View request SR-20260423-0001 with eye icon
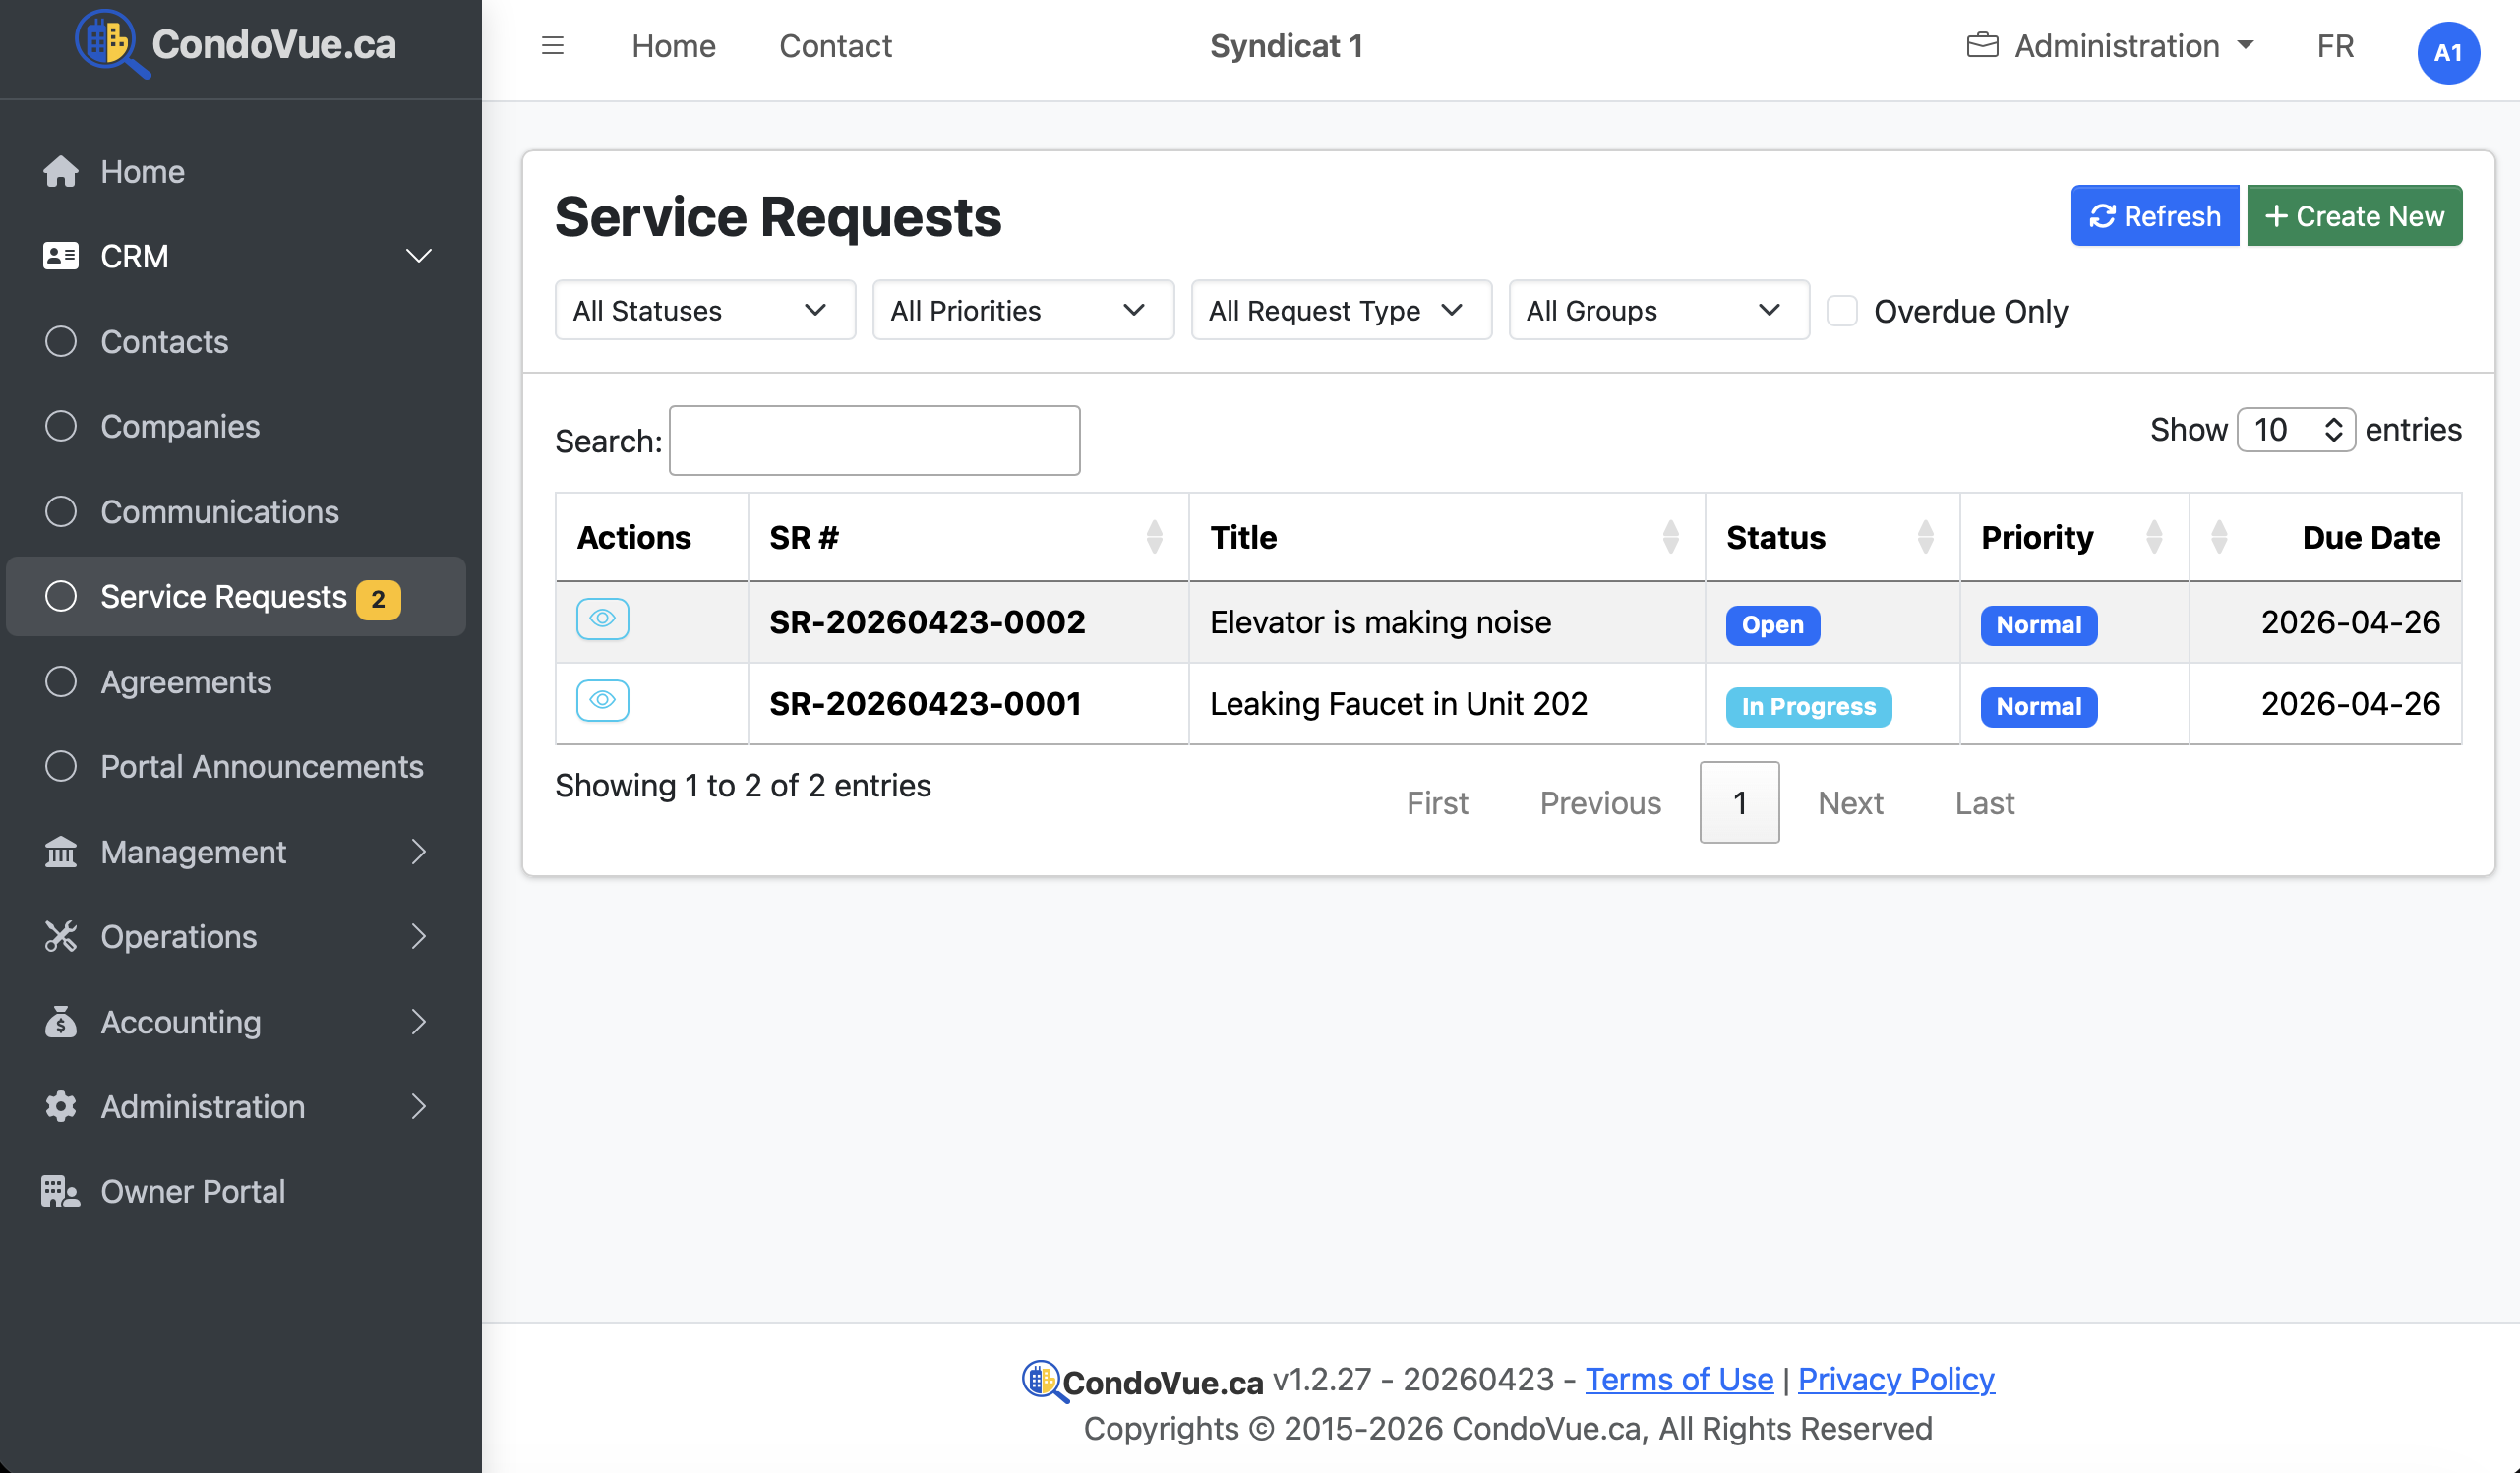2520x1473 pixels. (x=602, y=700)
